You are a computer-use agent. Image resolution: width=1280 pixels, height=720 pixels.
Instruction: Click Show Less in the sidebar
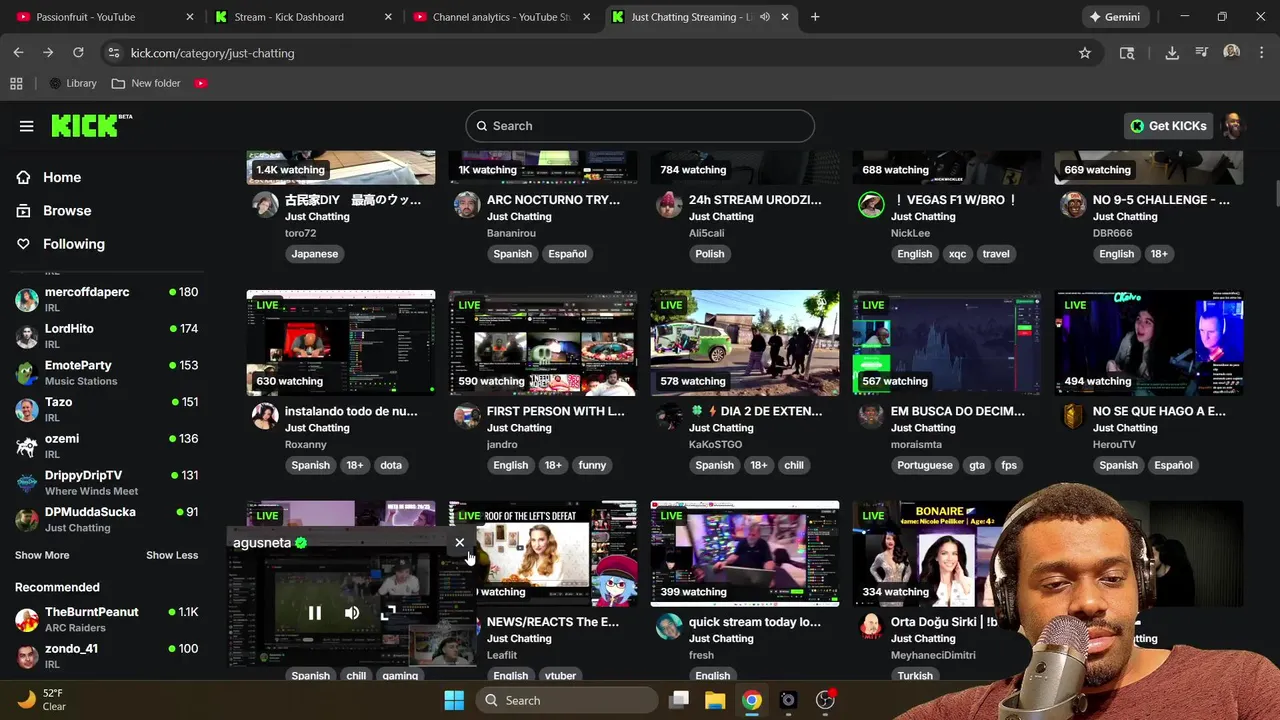[x=172, y=555]
